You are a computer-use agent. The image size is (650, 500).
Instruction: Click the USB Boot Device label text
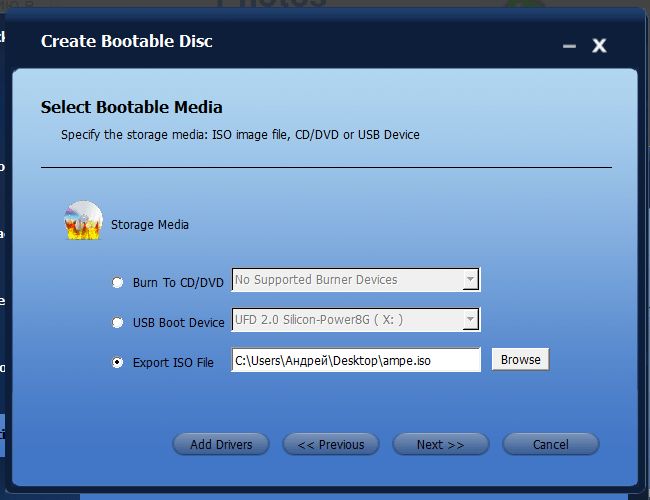179,322
